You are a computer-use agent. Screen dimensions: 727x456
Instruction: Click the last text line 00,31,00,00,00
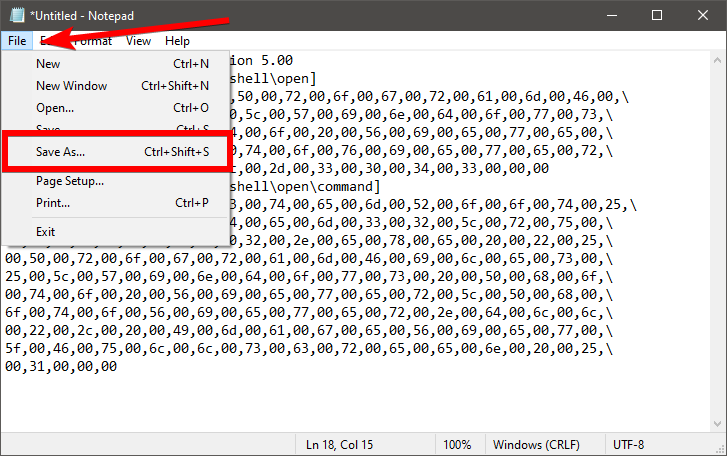pos(61,367)
